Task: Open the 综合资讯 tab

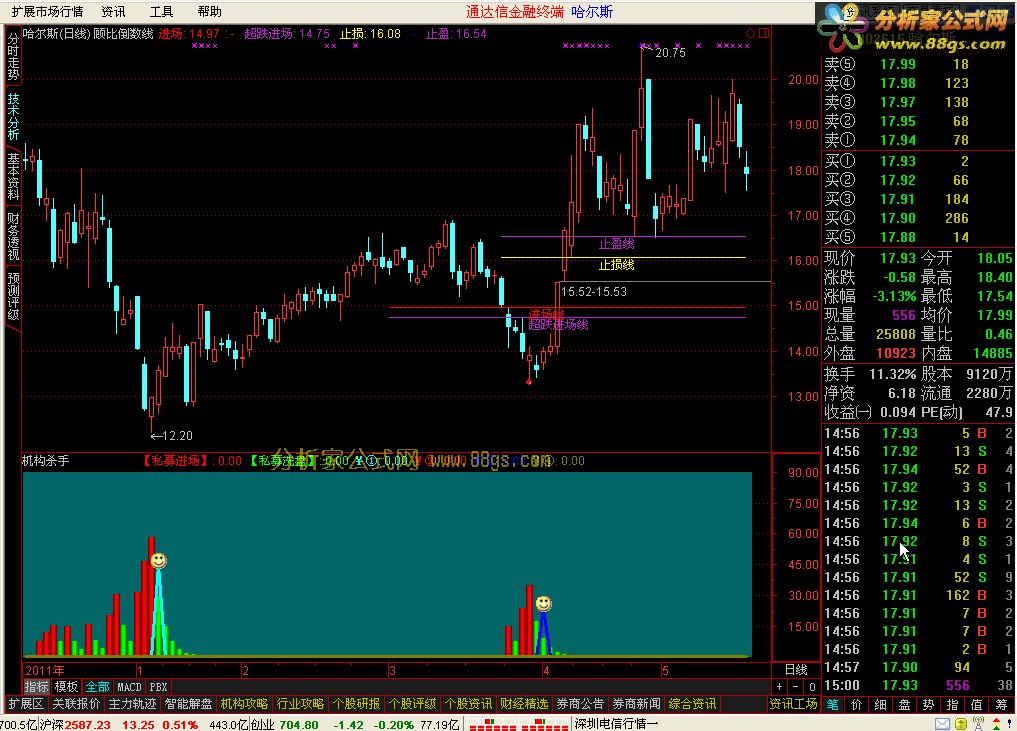Action: 692,704
